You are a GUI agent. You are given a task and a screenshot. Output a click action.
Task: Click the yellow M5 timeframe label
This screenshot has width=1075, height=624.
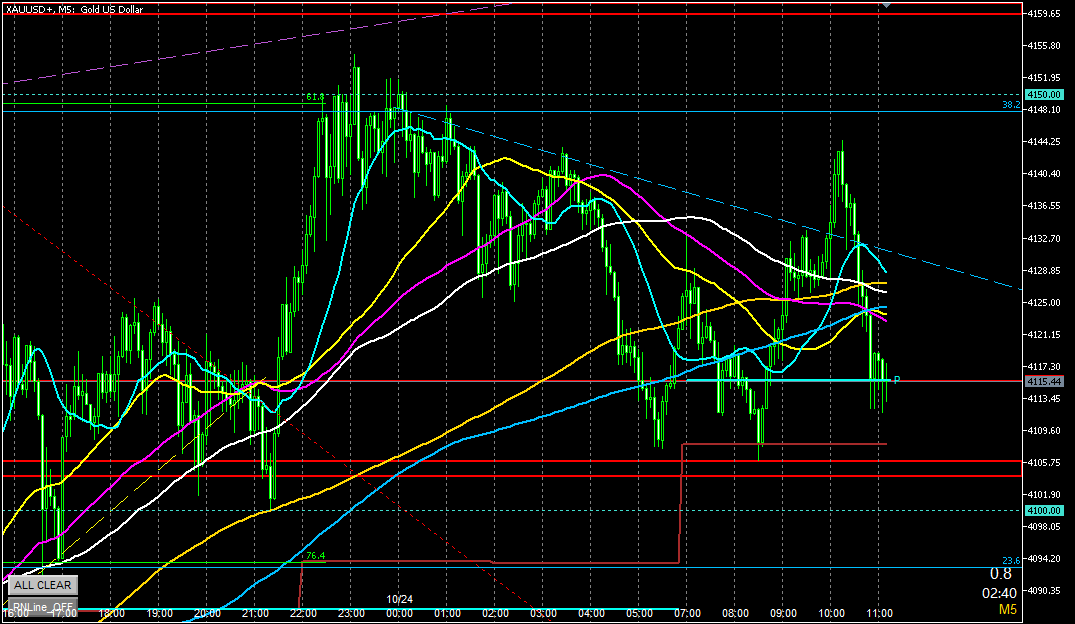(x=1008, y=609)
